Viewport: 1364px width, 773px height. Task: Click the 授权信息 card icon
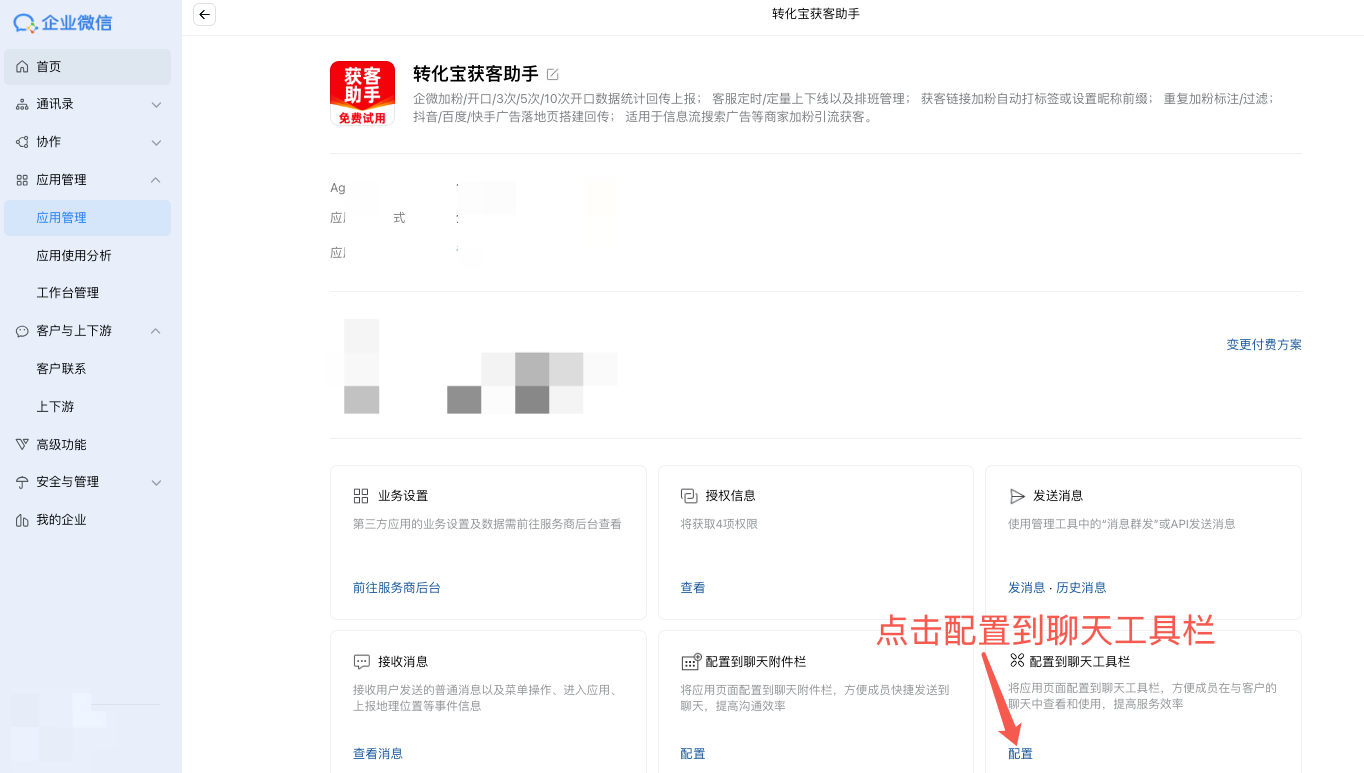tap(689, 496)
